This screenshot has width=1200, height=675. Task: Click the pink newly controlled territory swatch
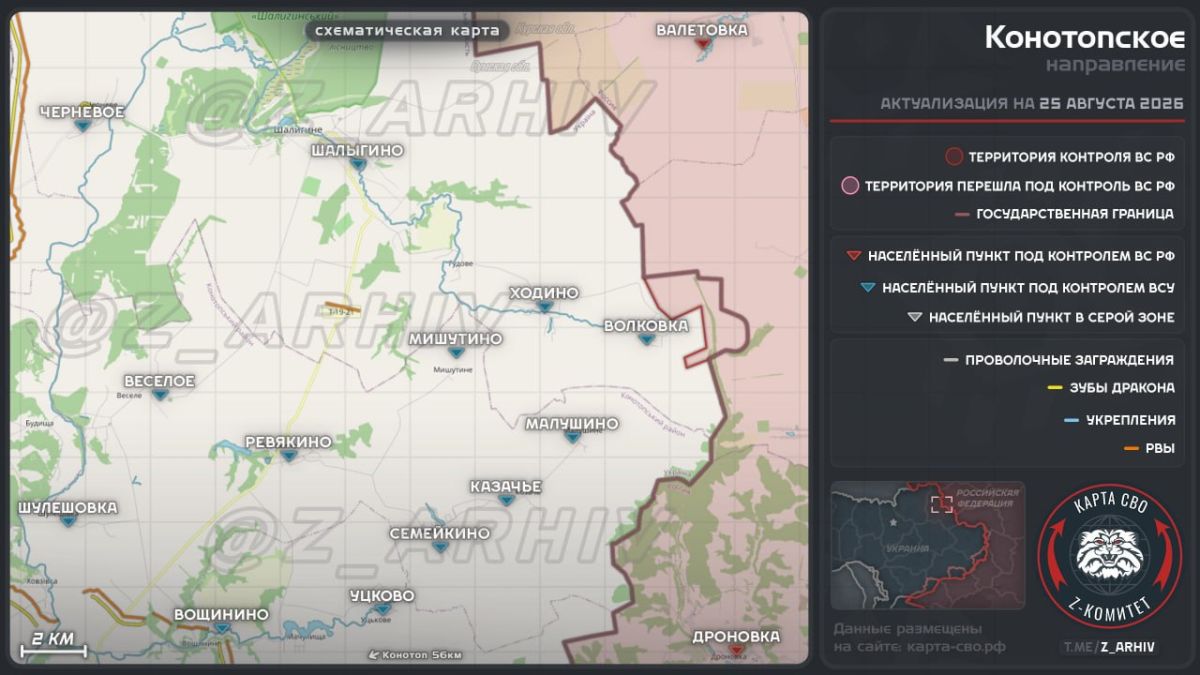(850, 185)
